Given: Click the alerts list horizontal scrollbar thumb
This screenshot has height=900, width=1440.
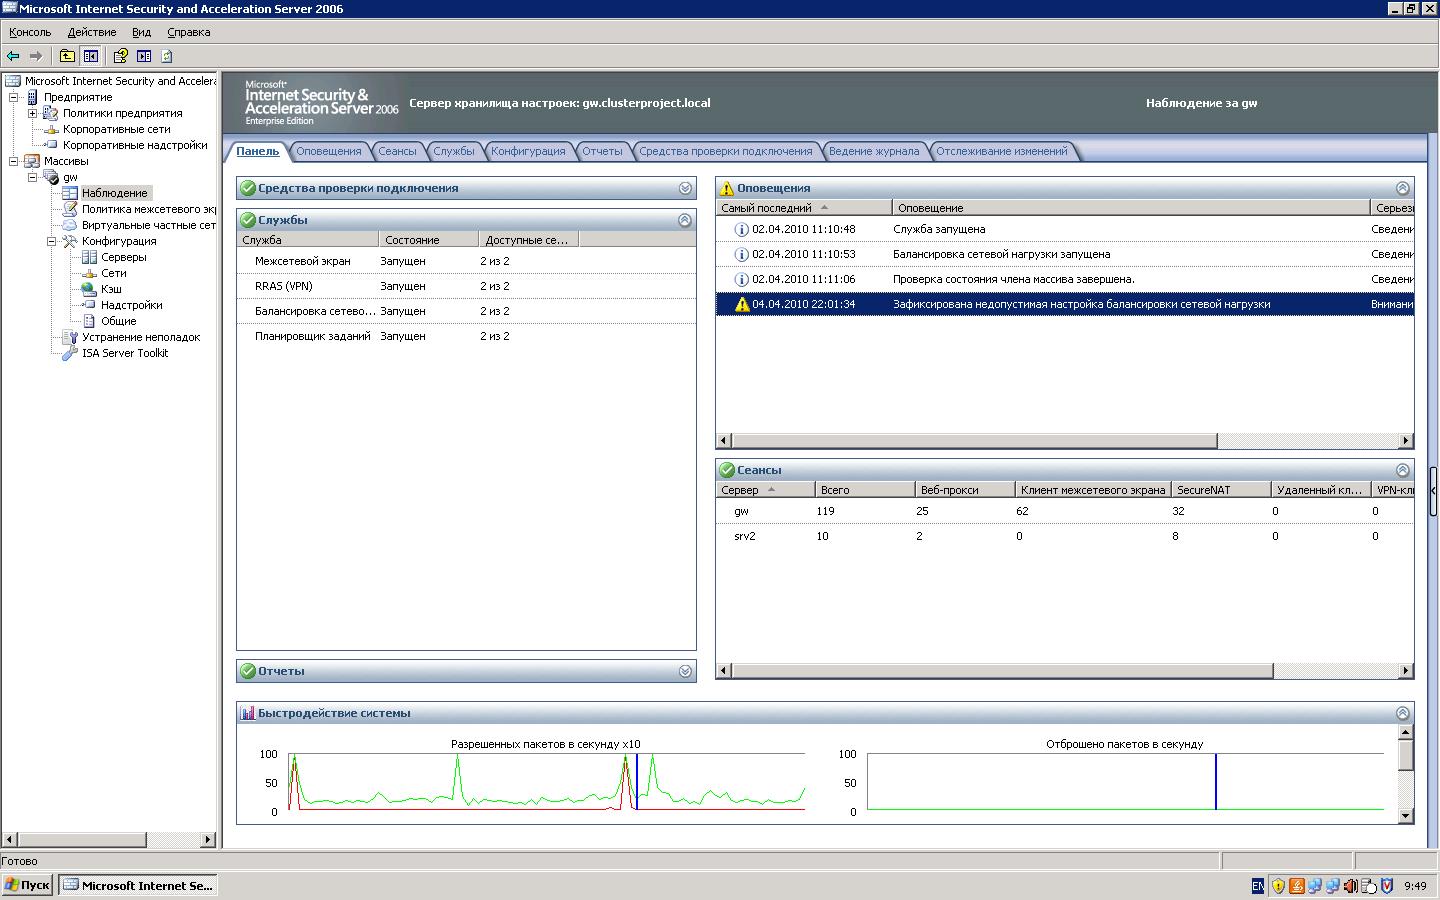Looking at the screenshot, I should coord(974,441).
